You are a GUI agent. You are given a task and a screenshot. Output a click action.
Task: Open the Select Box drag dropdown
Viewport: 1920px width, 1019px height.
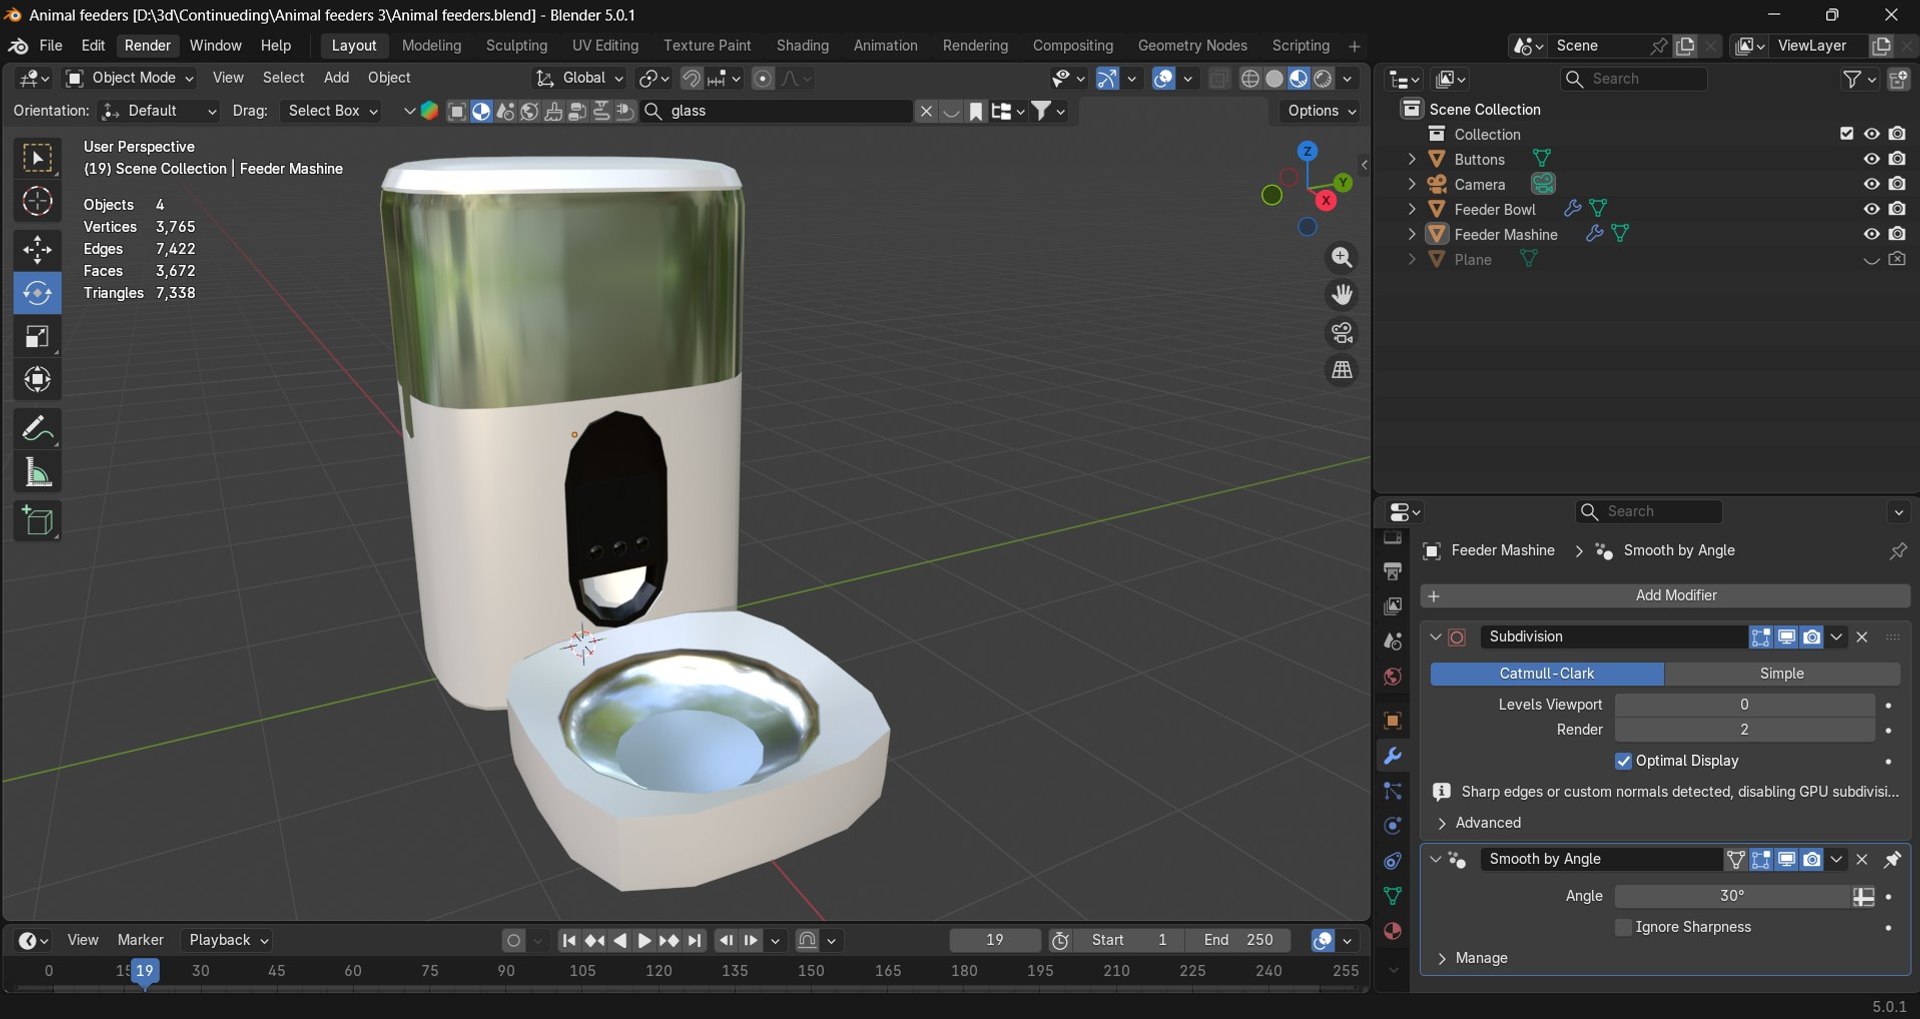pos(332,111)
